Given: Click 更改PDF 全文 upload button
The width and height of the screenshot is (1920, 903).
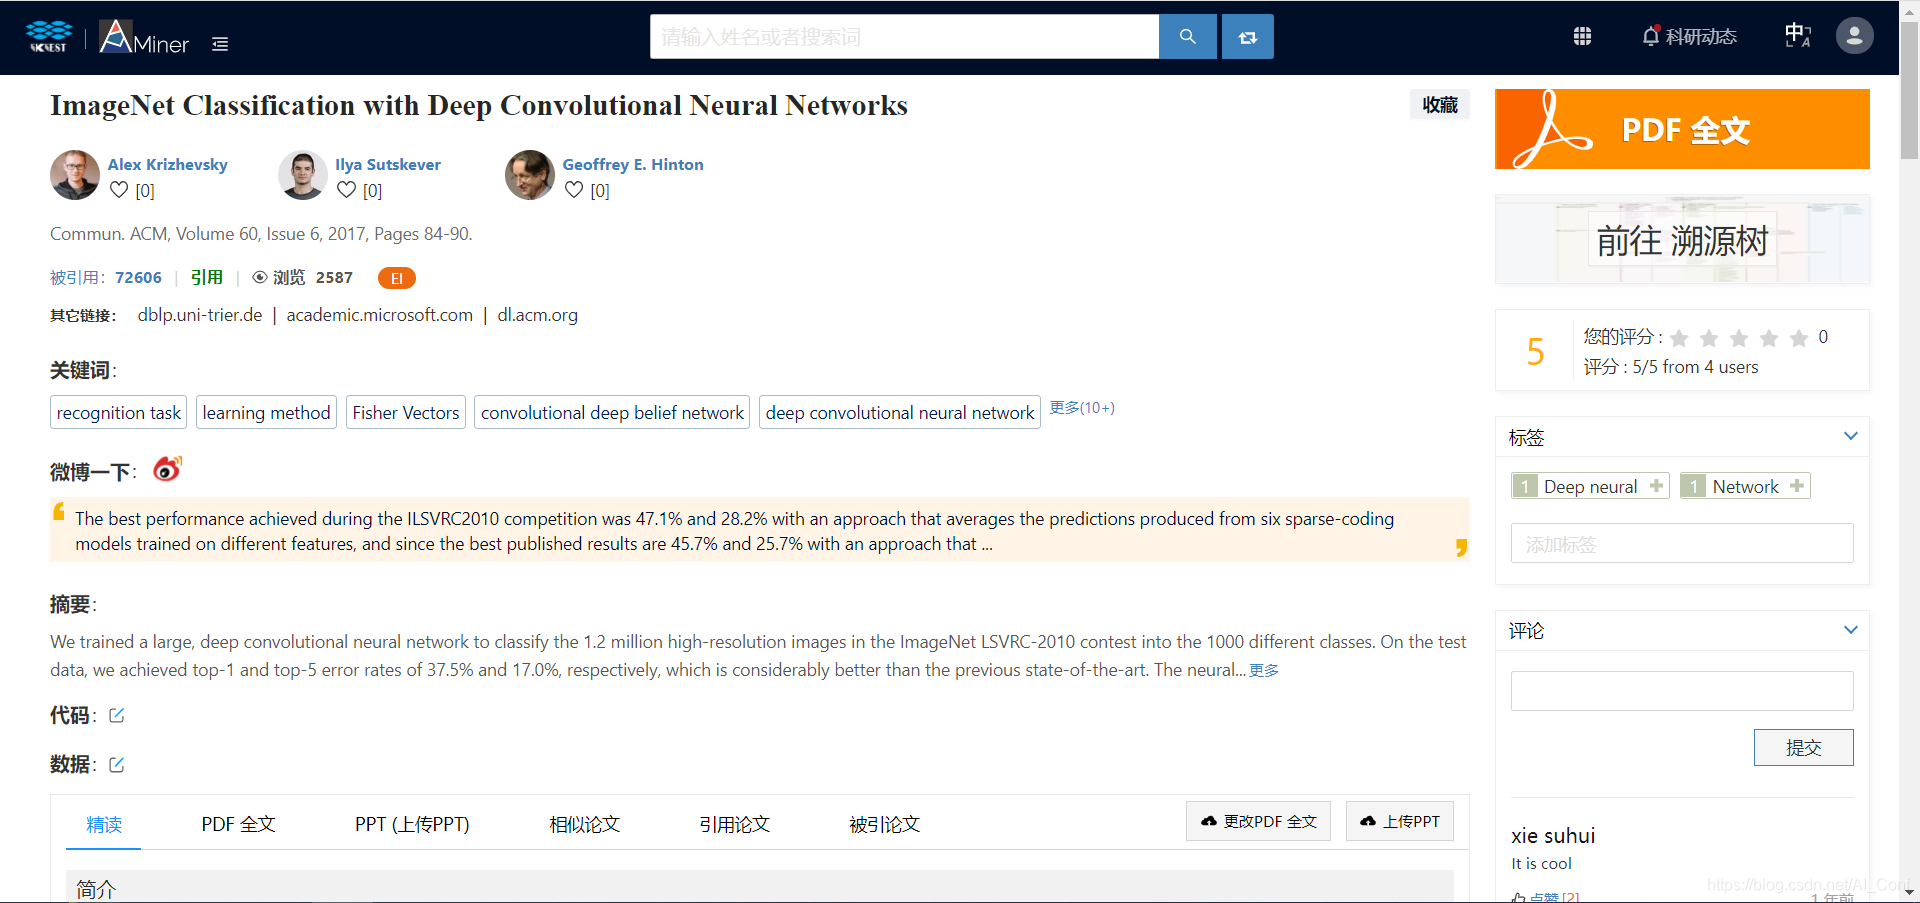Looking at the screenshot, I should pyautogui.click(x=1258, y=821).
